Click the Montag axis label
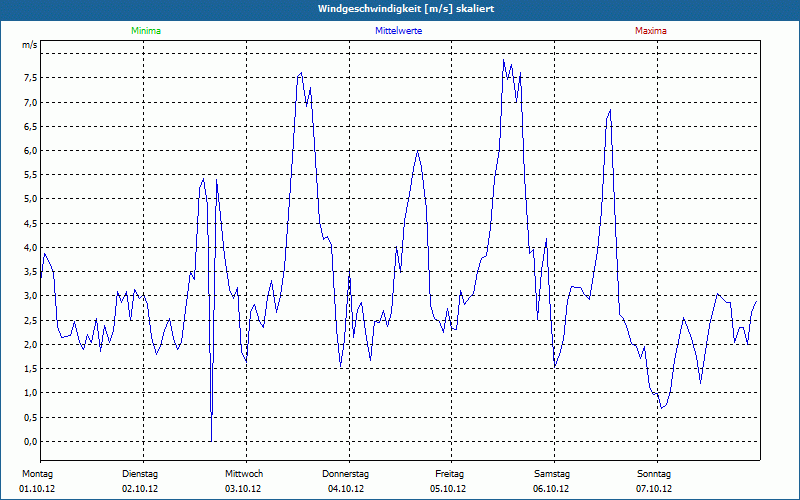This screenshot has height=500, width=800. (x=37, y=474)
